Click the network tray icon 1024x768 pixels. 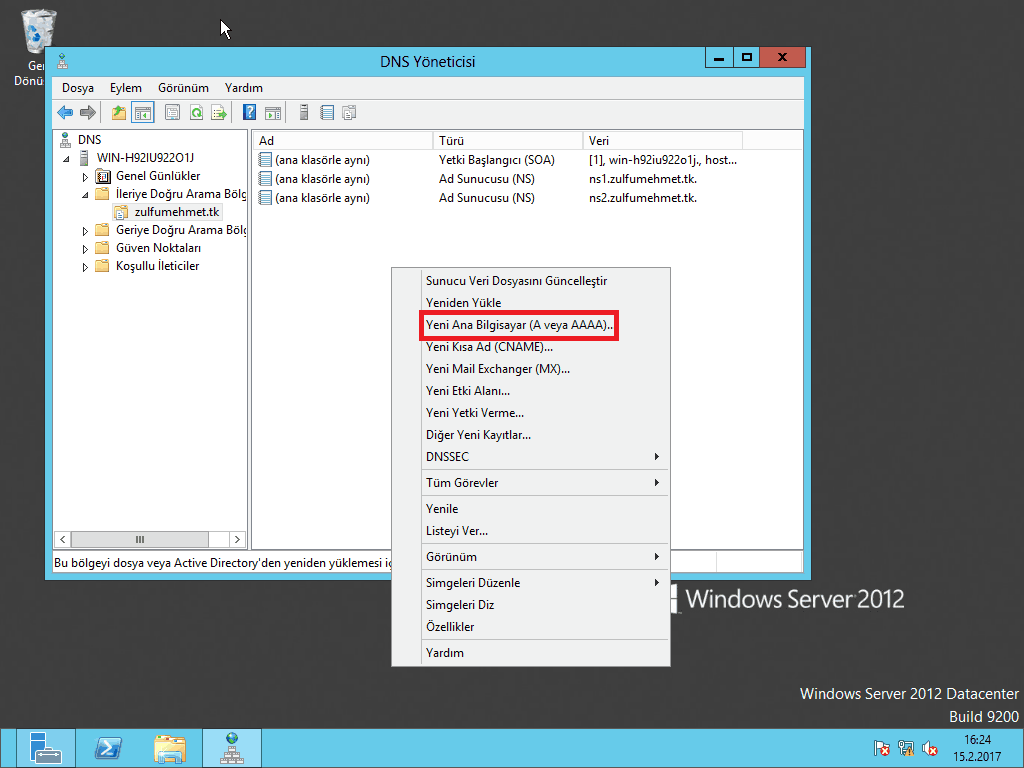pos(906,748)
